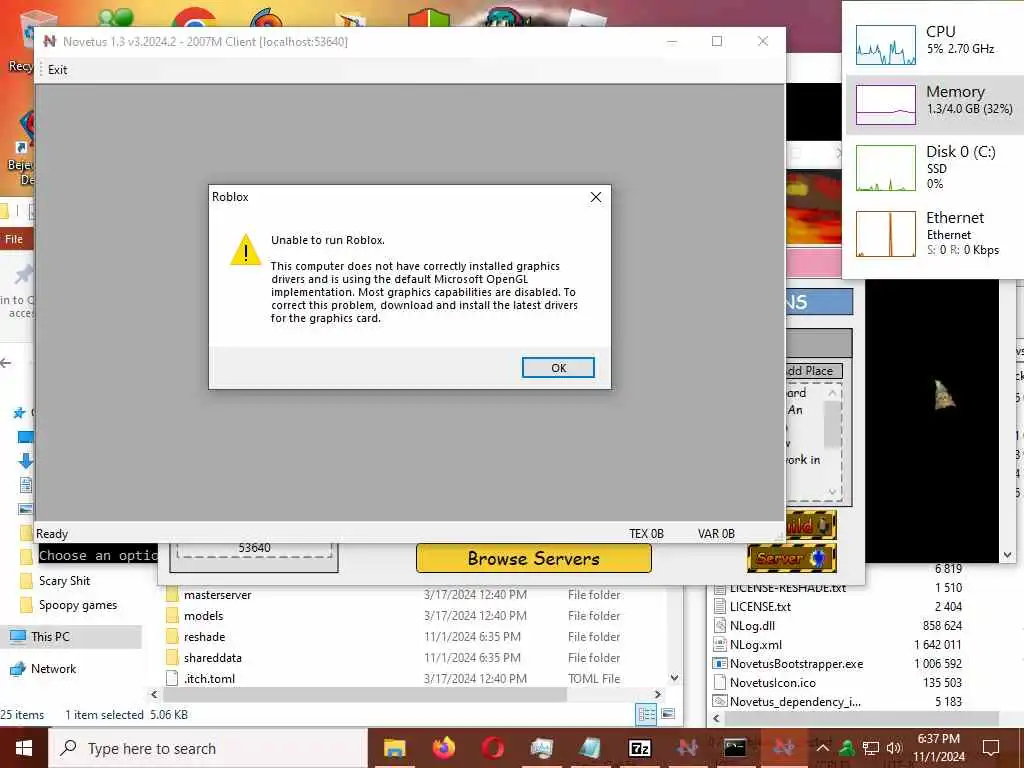The height and width of the screenshot is (768, 1024).
Task: Click the launcher place list scroll up arrow
Action: (x=832, y=393)
